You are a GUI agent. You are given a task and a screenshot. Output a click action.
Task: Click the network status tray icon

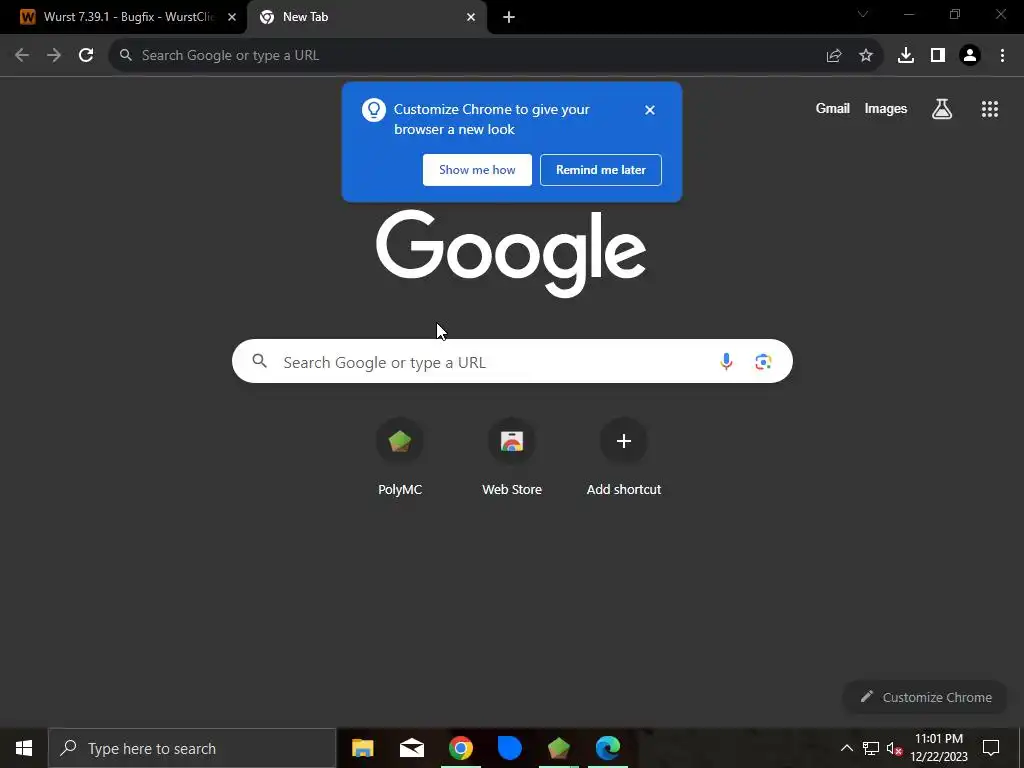(x=871, y=748)
